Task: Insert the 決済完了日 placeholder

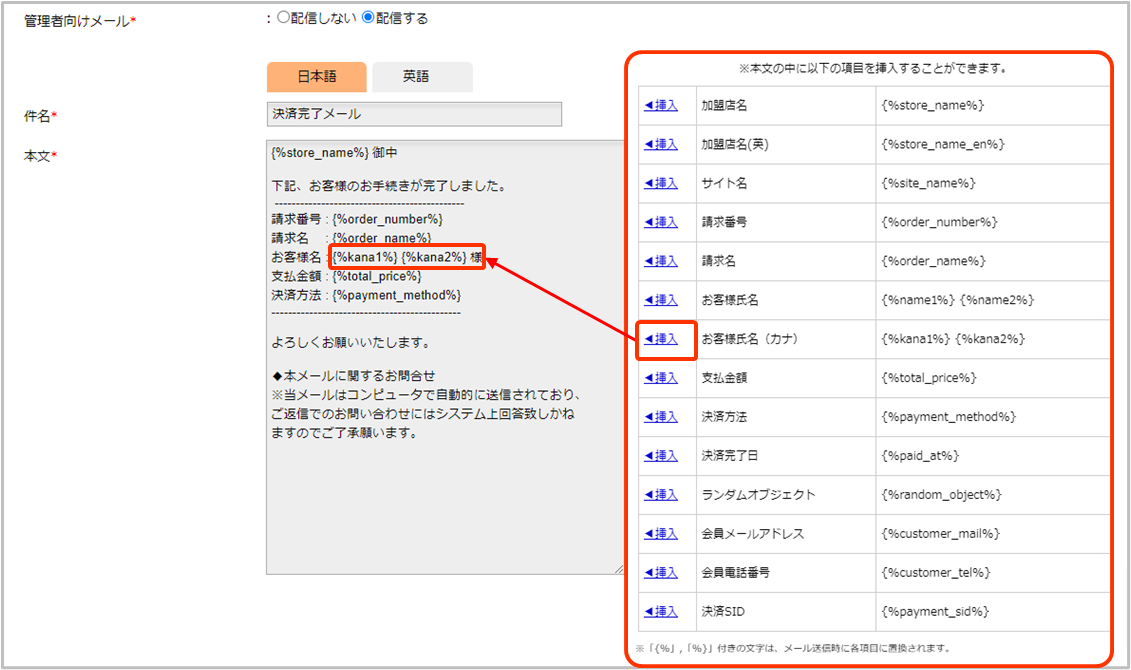Action: coord(661,456)
